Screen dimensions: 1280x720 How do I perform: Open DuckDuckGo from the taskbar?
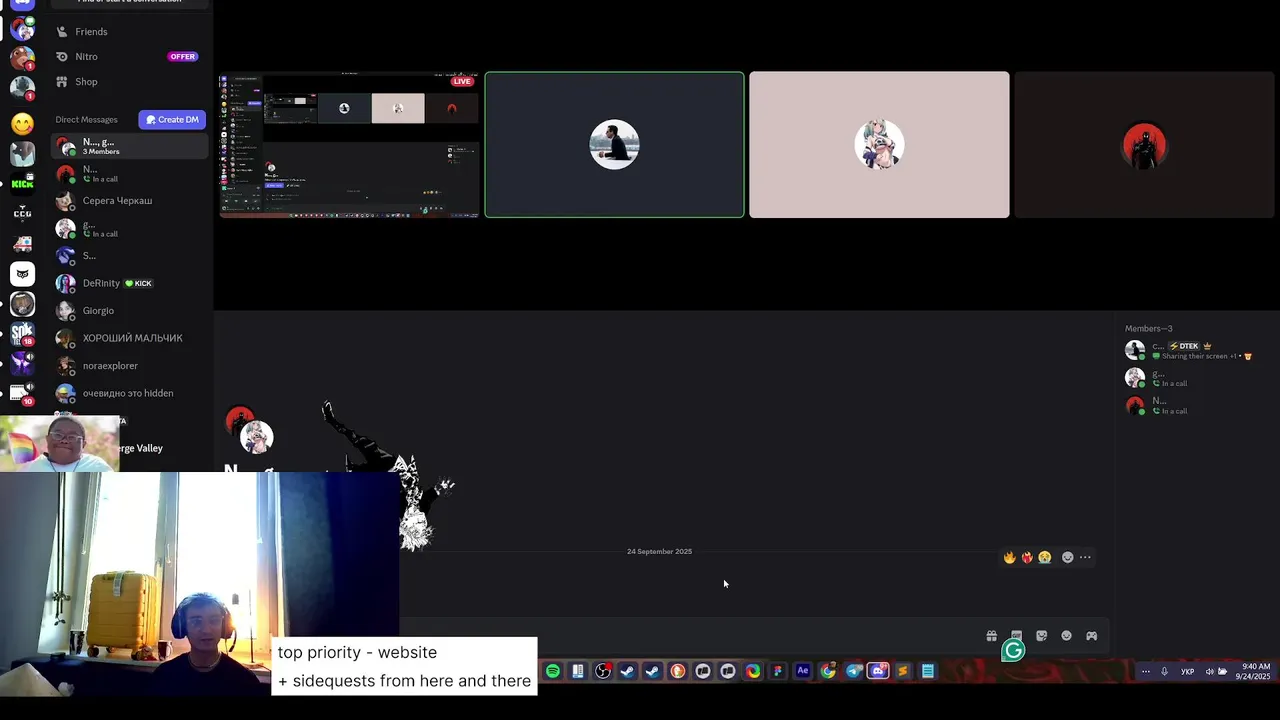pos(678,671)
